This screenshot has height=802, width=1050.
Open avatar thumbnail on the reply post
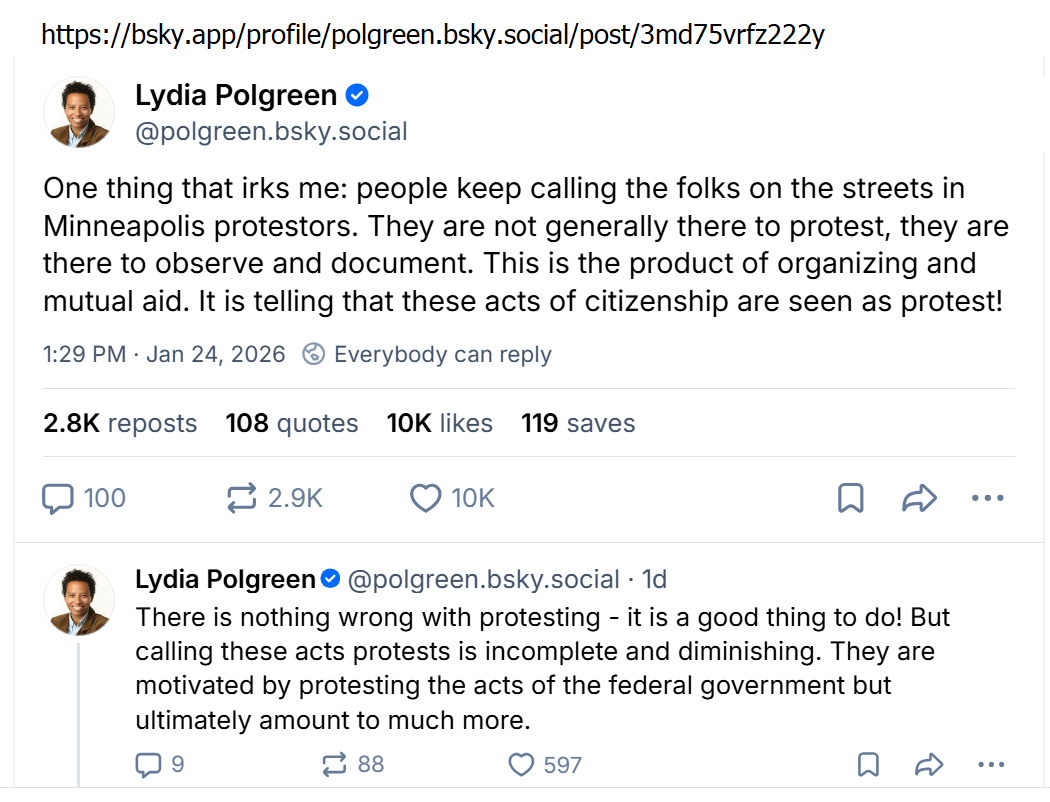pos(79,600)
